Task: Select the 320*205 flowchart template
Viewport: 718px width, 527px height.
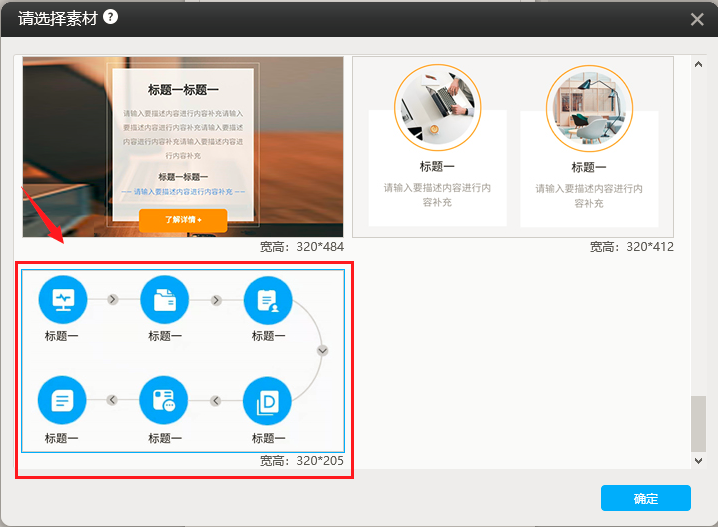Action: coord(183,360)
